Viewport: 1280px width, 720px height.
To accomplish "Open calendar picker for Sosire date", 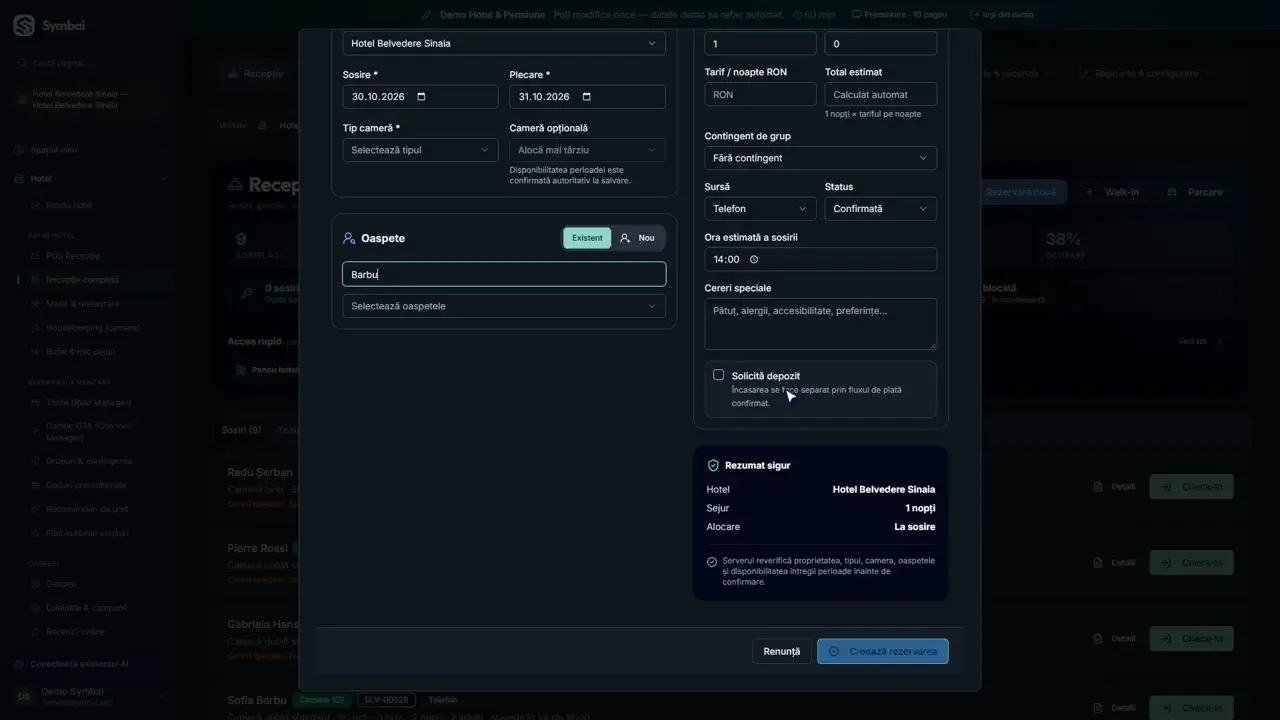I will 421,97.
